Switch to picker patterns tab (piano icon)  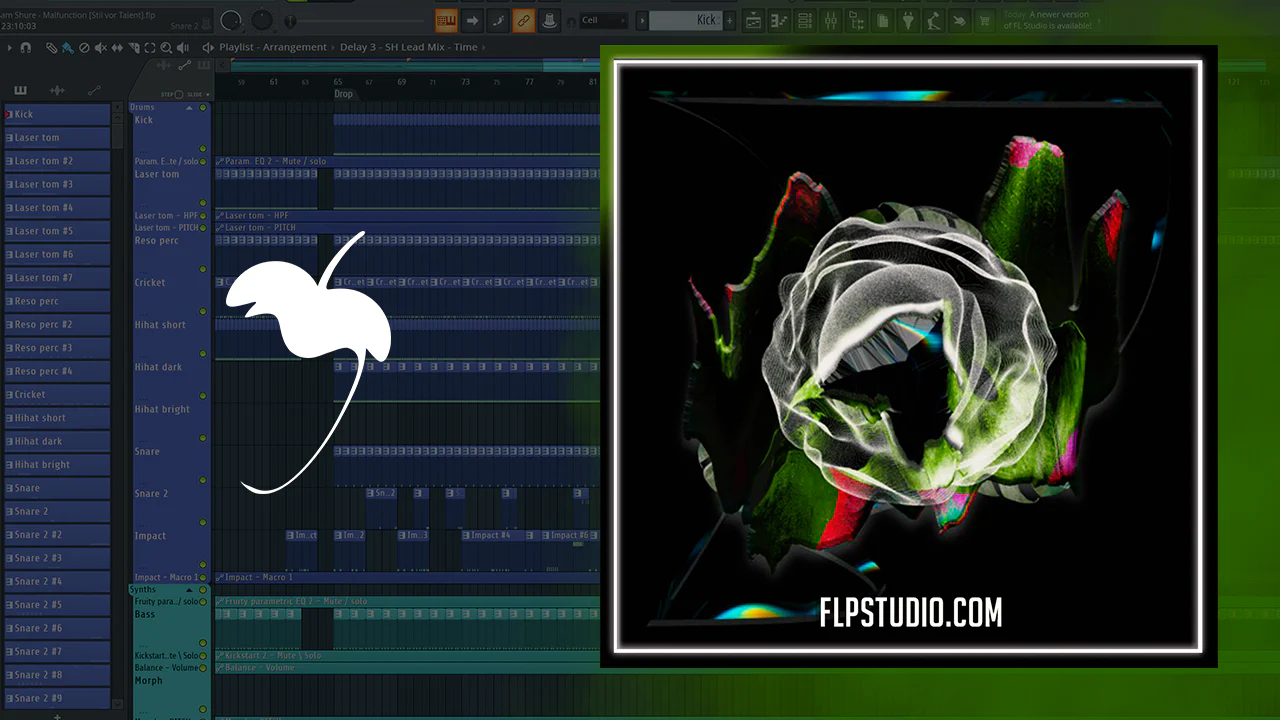(20, 90)
